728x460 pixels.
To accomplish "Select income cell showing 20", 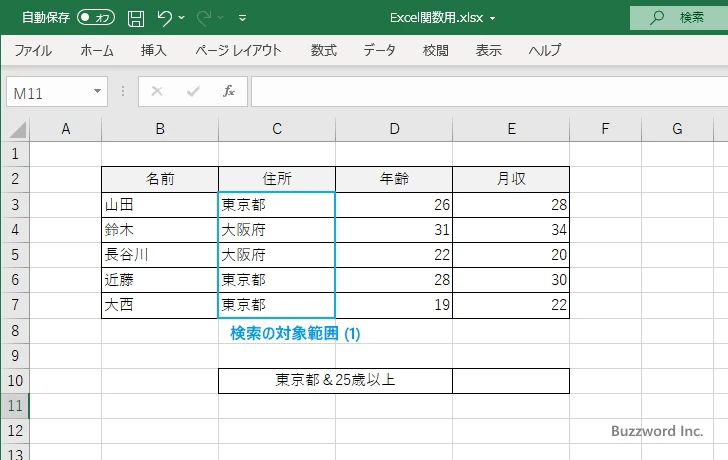I will tap(511, 255).
